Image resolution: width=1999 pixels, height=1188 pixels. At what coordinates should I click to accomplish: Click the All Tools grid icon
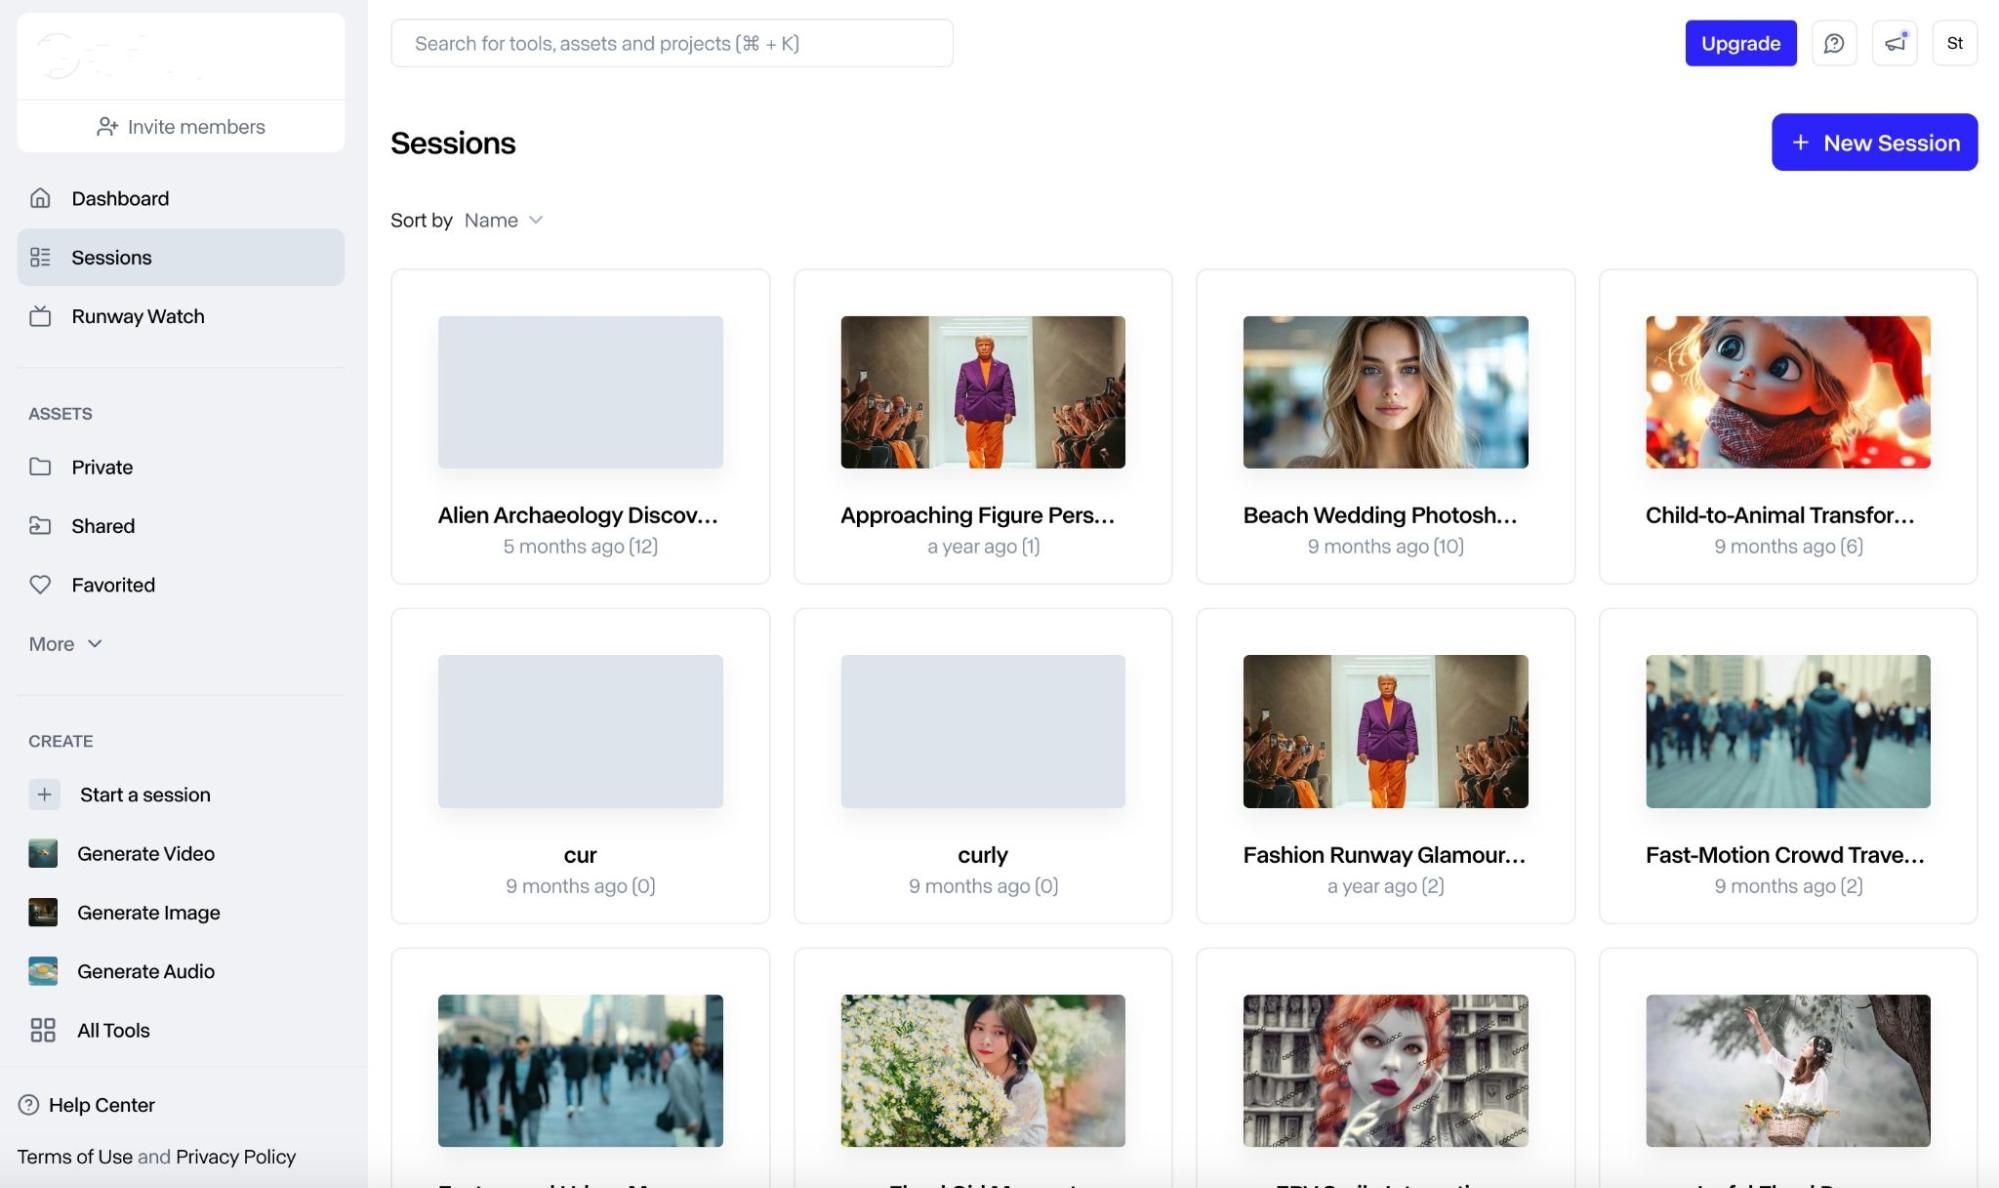coord(43,1030)
